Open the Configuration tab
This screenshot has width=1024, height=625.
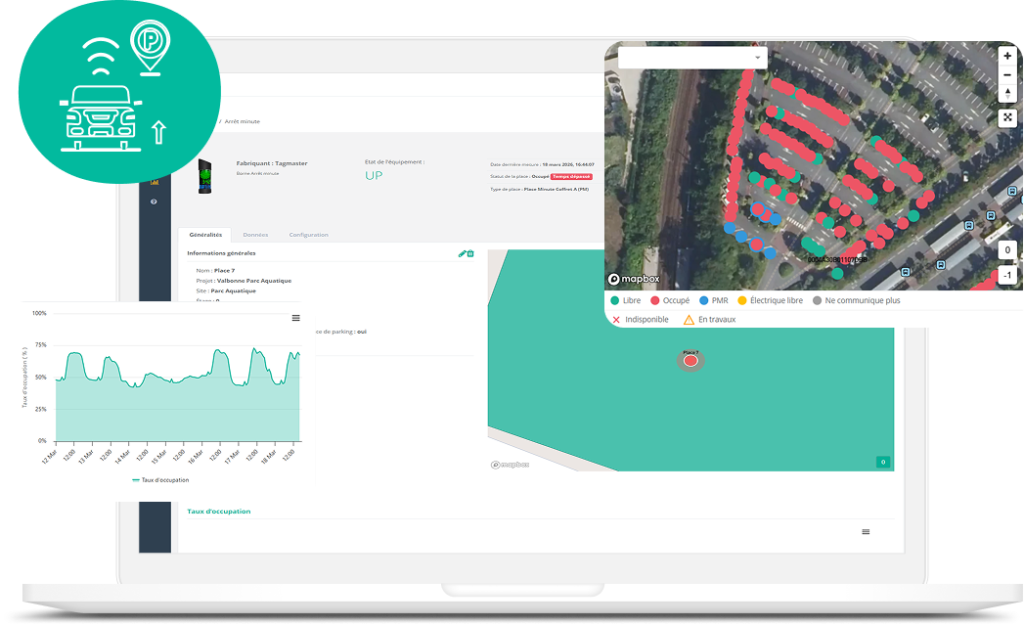309,234
